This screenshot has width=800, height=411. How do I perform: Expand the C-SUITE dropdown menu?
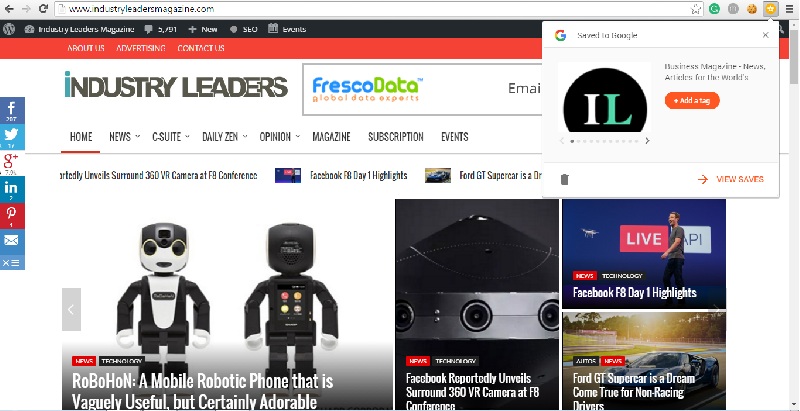pos(171,137)
